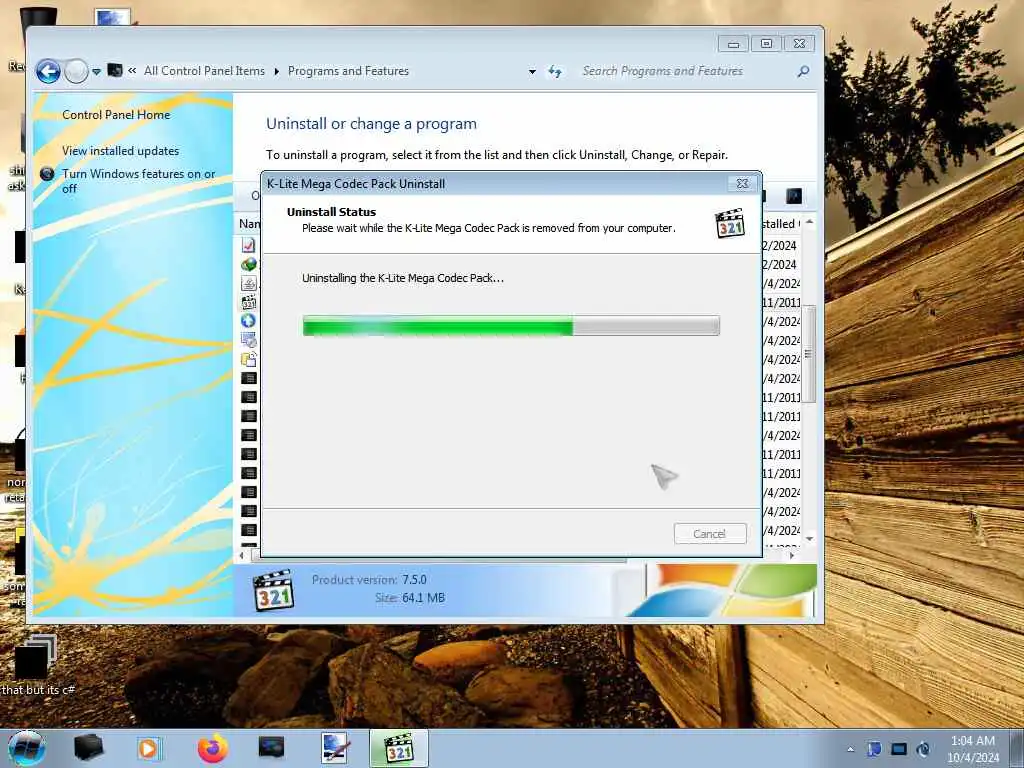Open Action Center flag tray icon
Viewport: 1024px width, 768px height.
click(x=874, y=749)
